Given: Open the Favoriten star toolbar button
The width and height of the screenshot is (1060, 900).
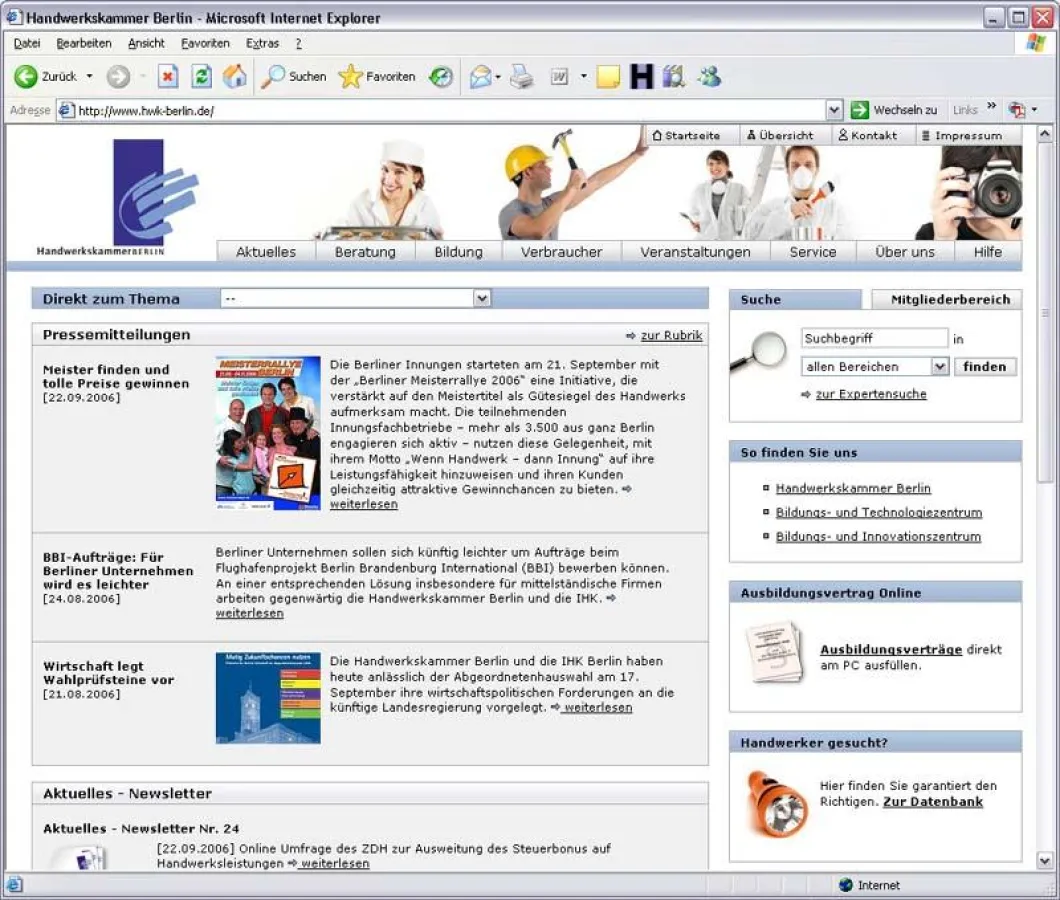Looking at the screenshot, I should point(377,77).
